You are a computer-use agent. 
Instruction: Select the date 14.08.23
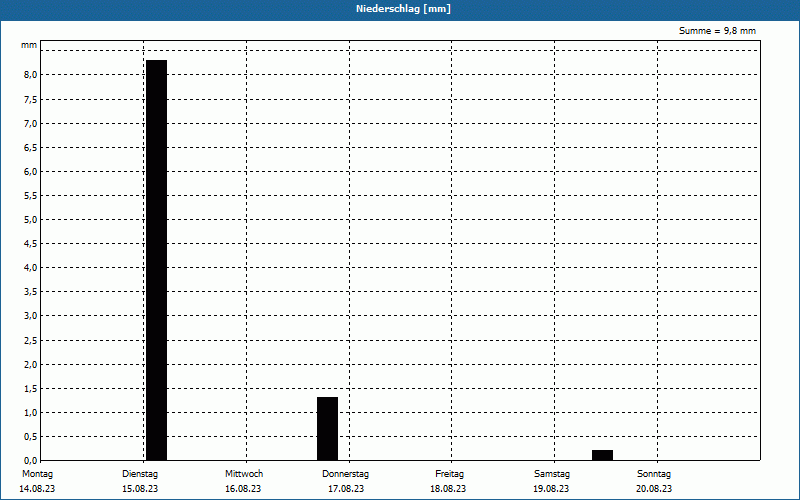click(37, 488)
